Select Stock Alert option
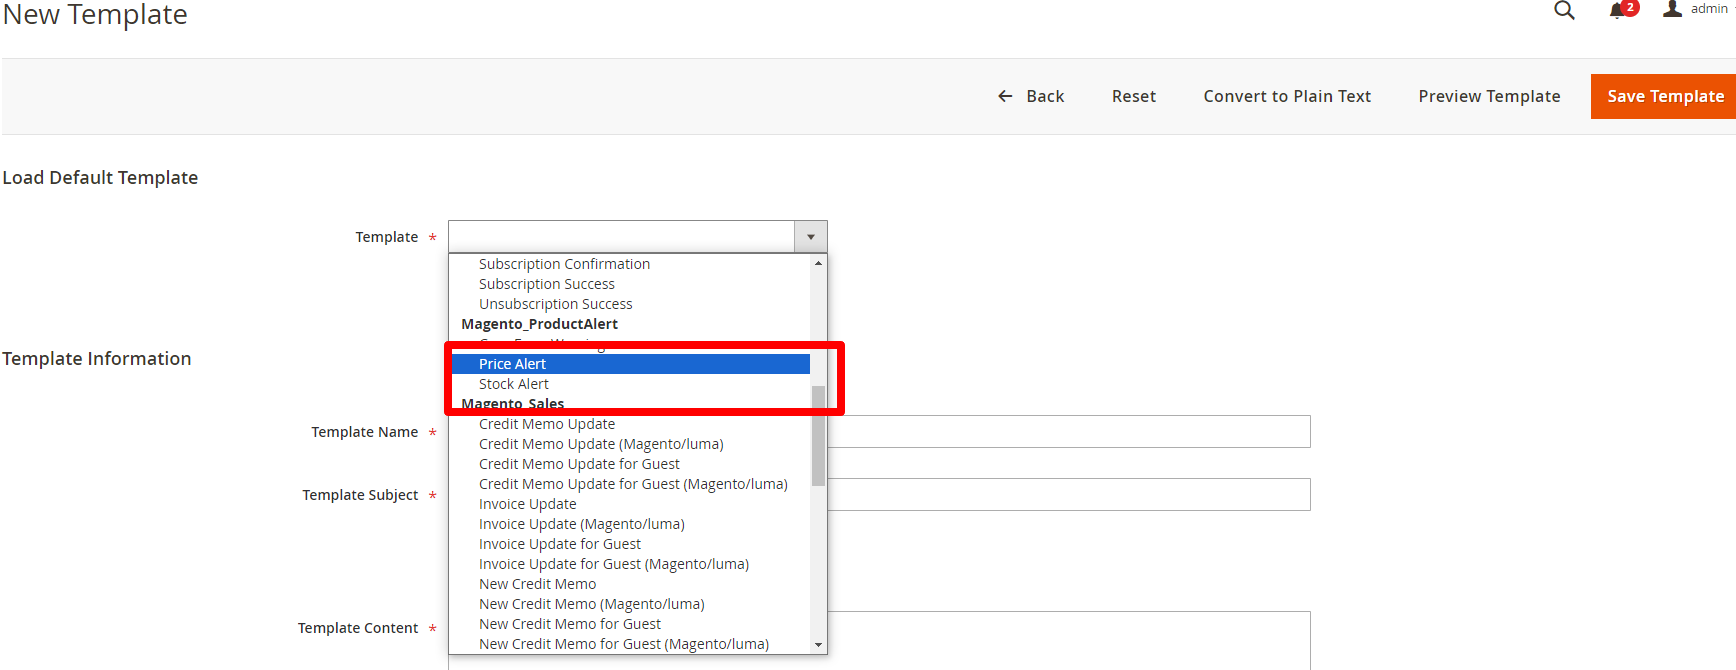The height and width of the screenshot is (670, 1736). coord(513,384)
